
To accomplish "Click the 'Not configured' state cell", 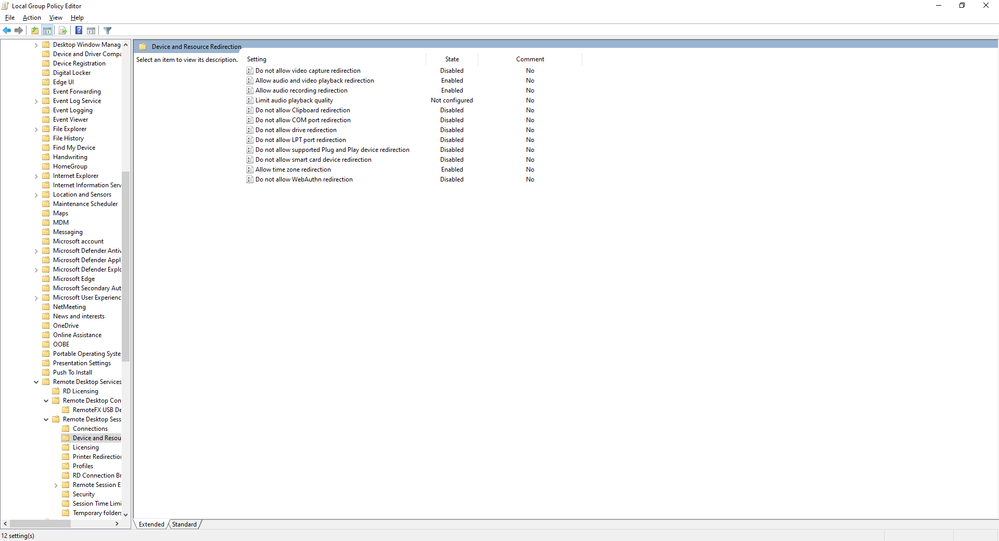I will 452,101.
